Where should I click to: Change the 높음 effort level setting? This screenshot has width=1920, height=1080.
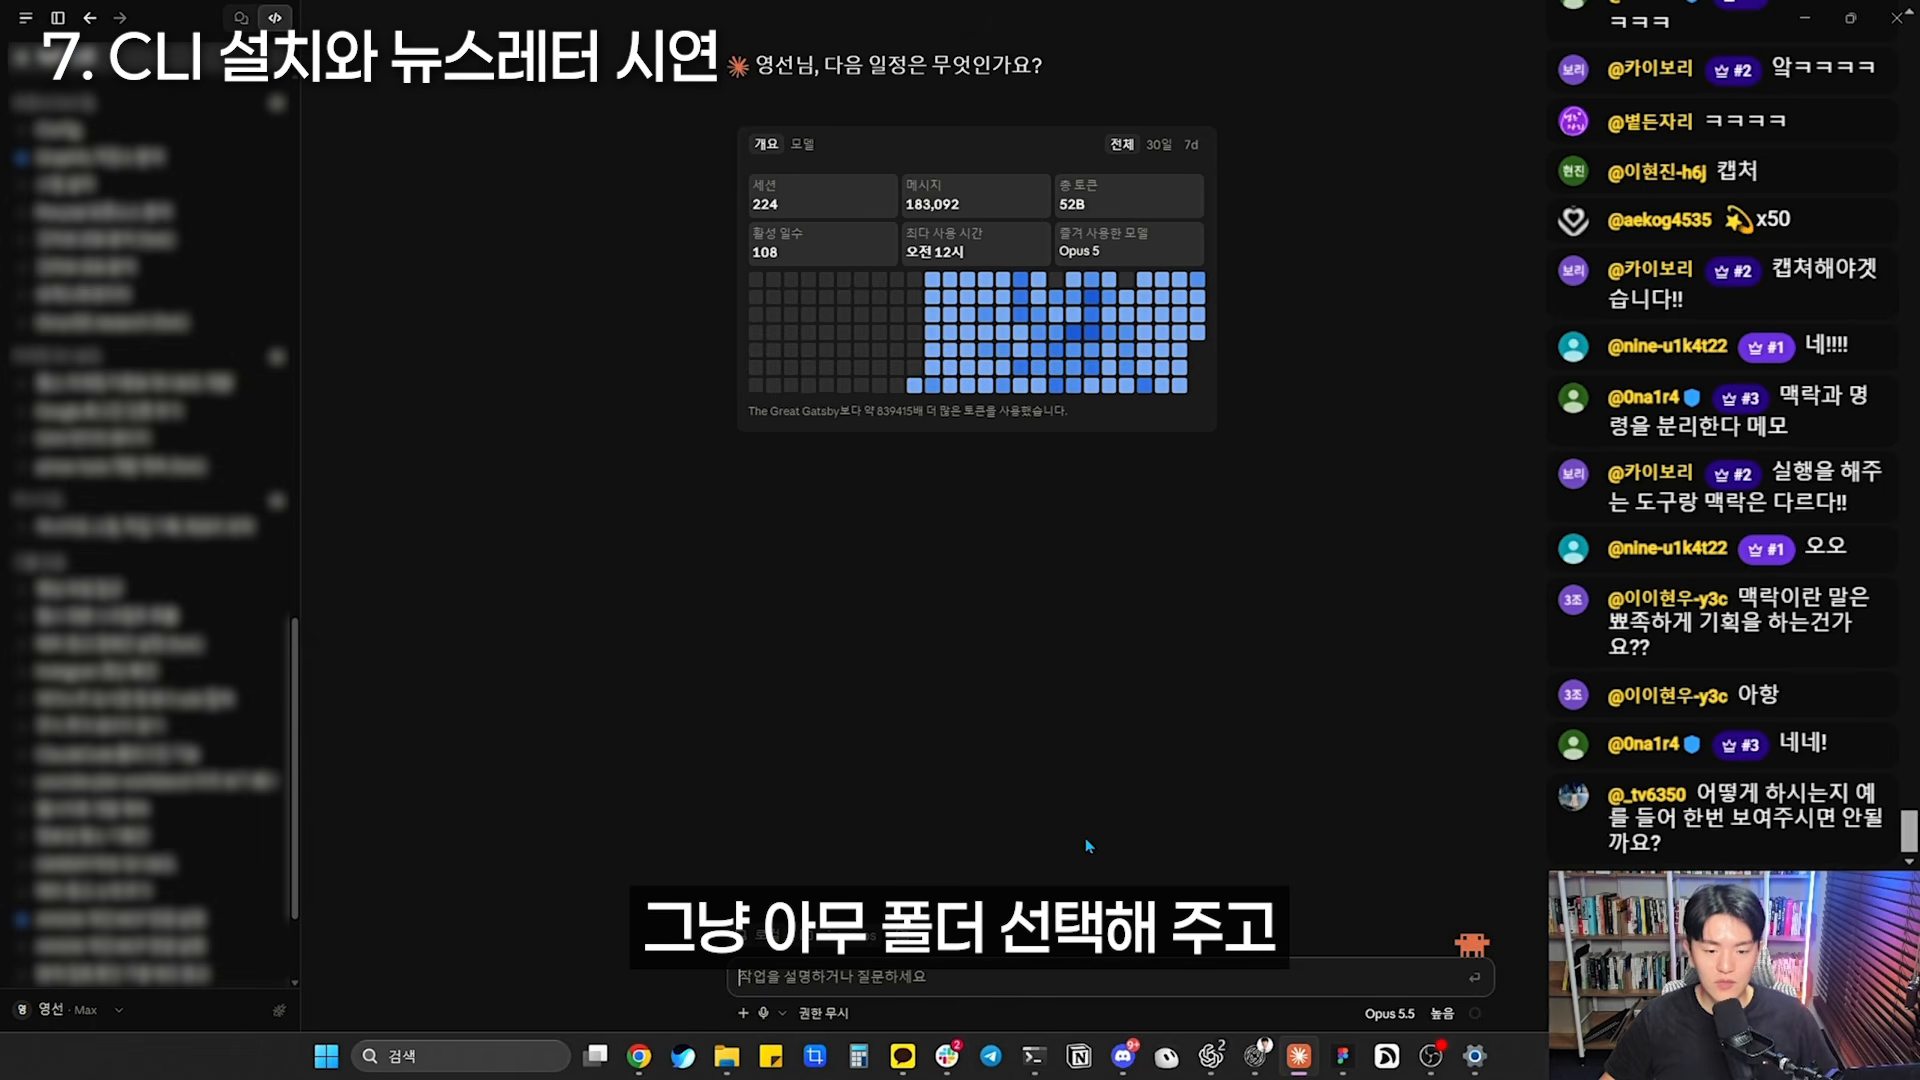(x=1442, y=1014)
